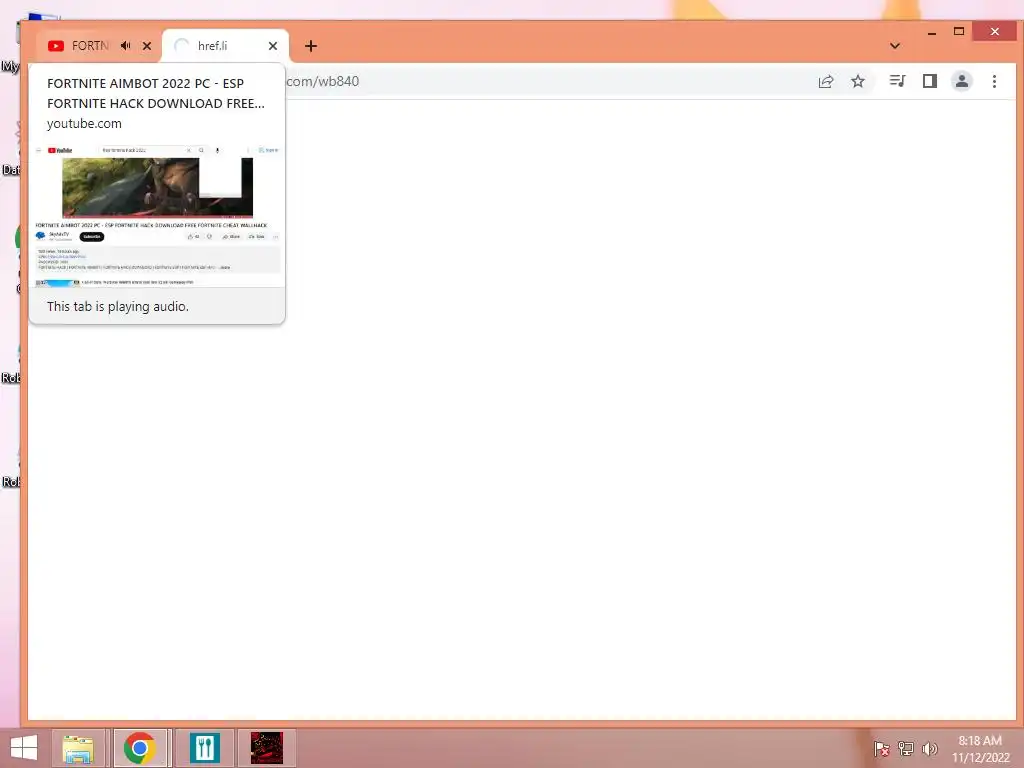Open Windows Start button
1024x768 pixels.
click(x=24, y=748)
